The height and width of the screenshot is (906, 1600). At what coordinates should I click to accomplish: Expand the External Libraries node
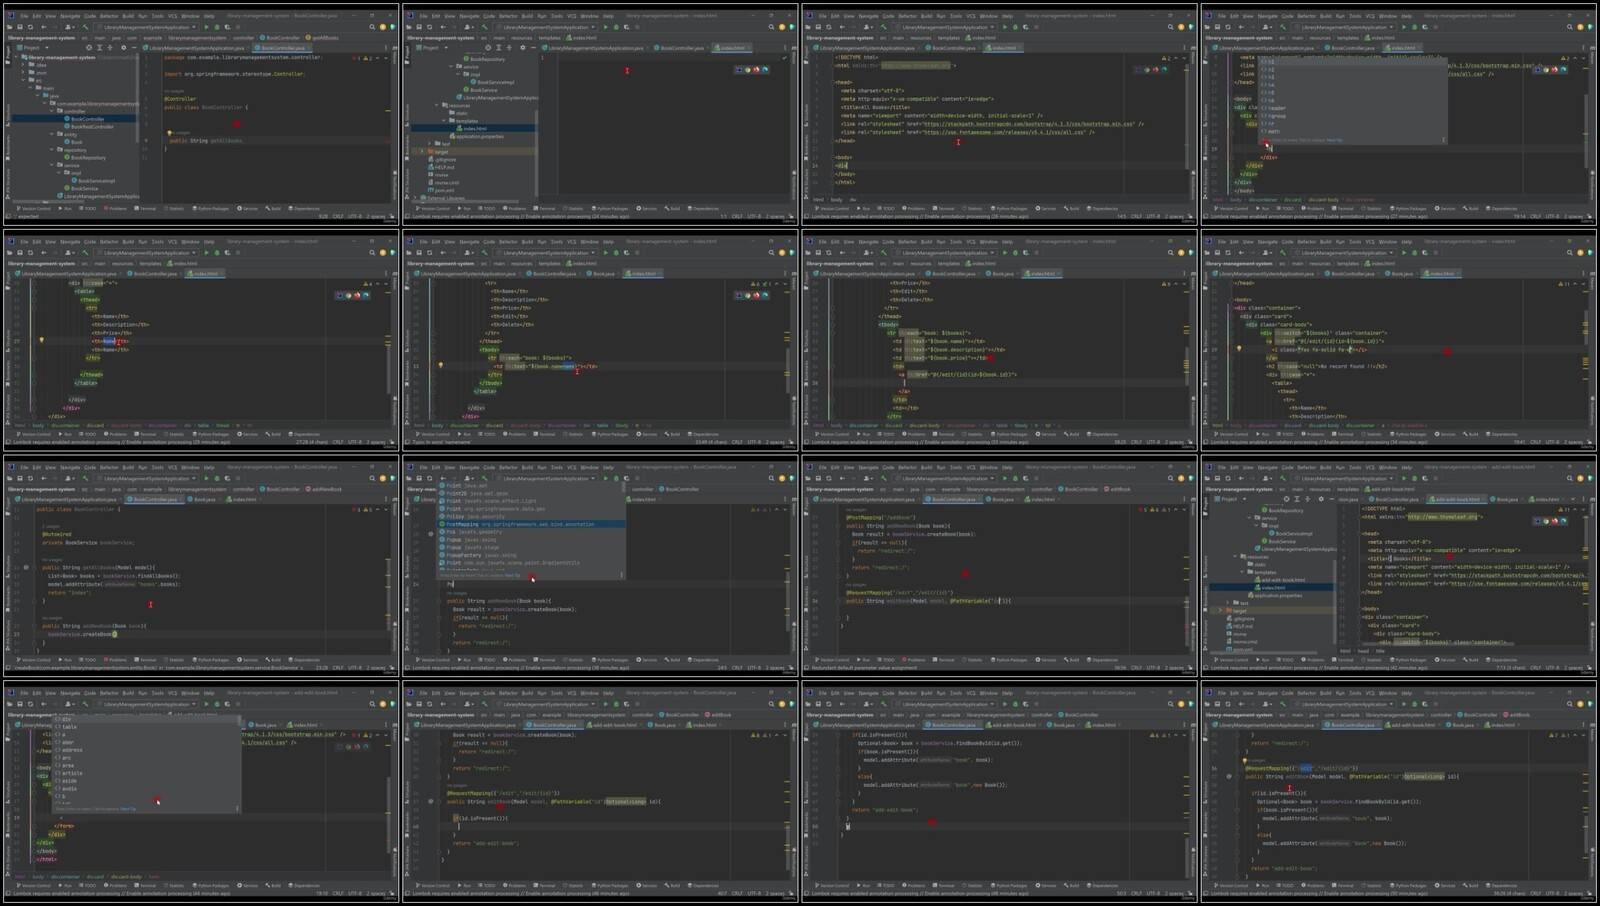tap(415, 198)
